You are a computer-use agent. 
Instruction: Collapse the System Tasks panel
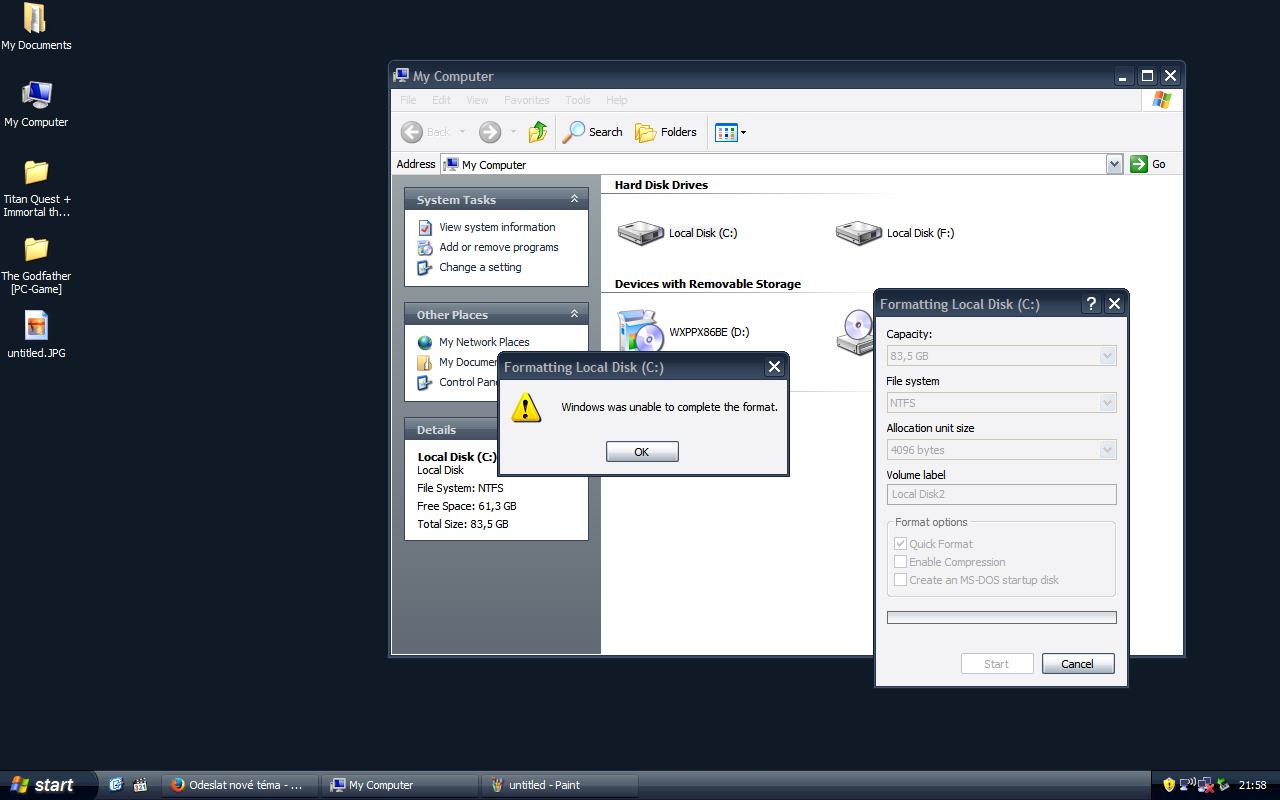pyautogui.click(x=574, y=199)
